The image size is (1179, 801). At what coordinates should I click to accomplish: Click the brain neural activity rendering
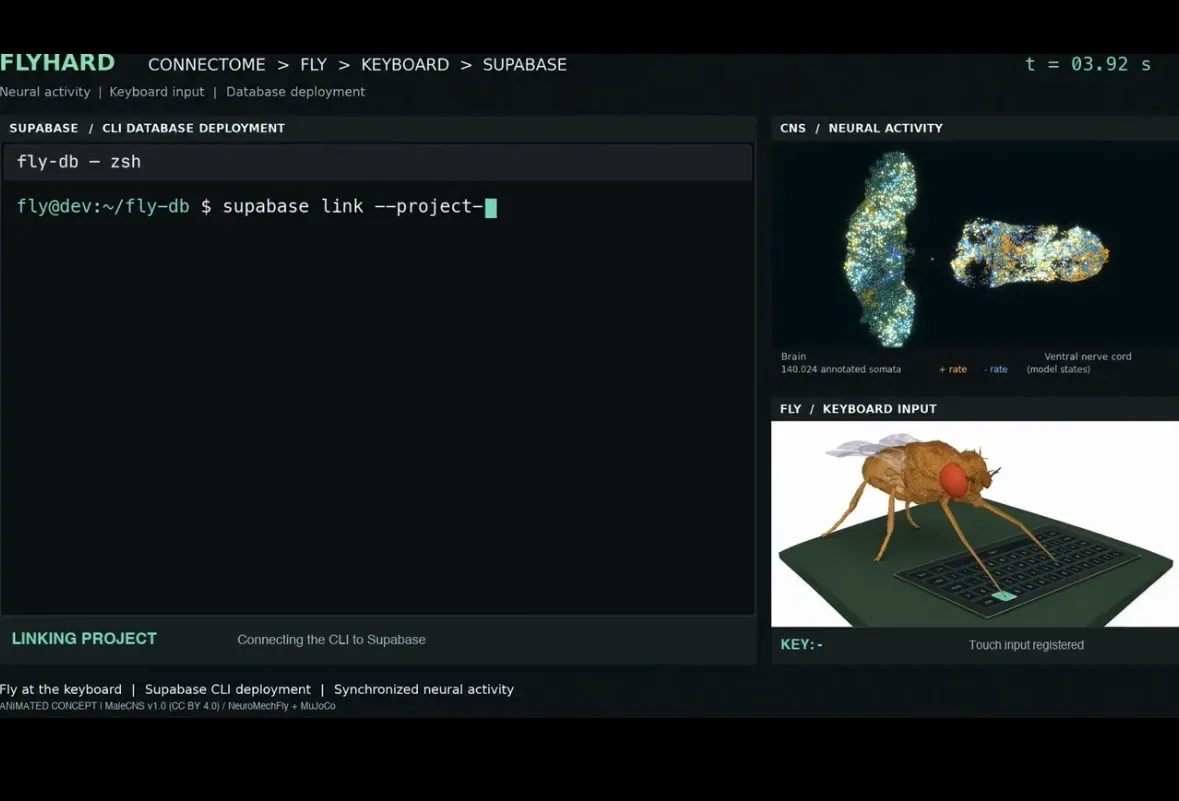click(881, 248)
